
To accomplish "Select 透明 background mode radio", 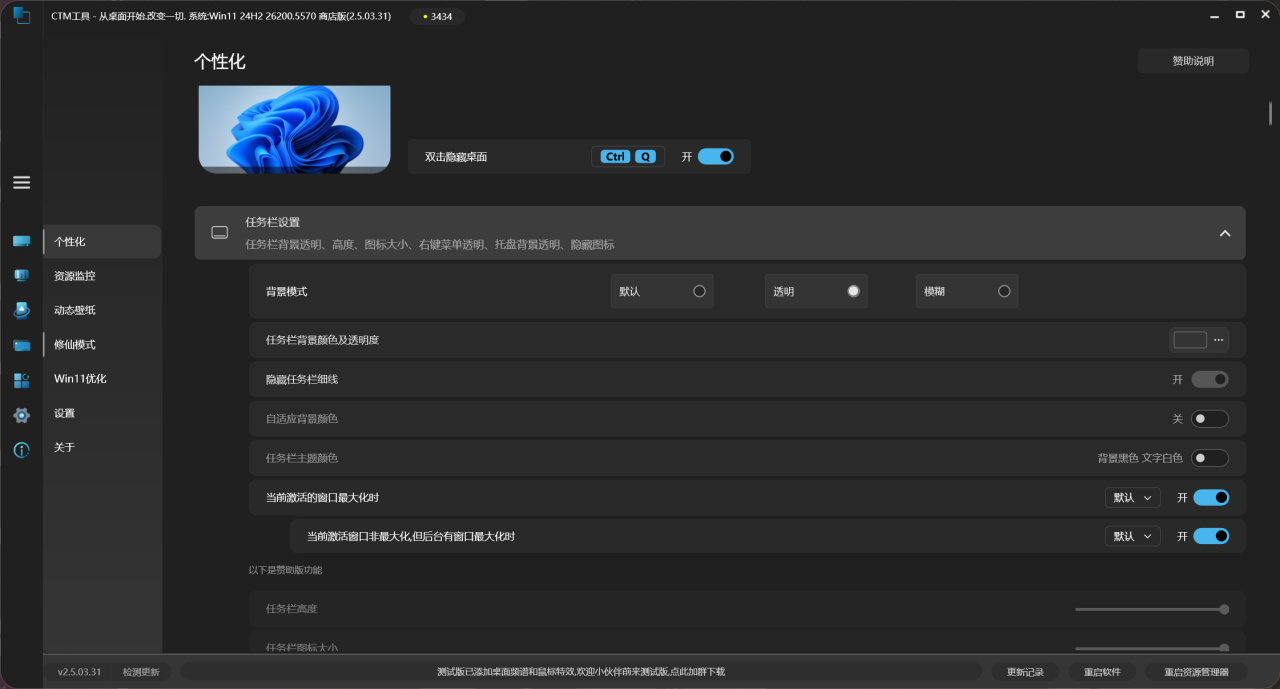I will click(x=853, y=291).
